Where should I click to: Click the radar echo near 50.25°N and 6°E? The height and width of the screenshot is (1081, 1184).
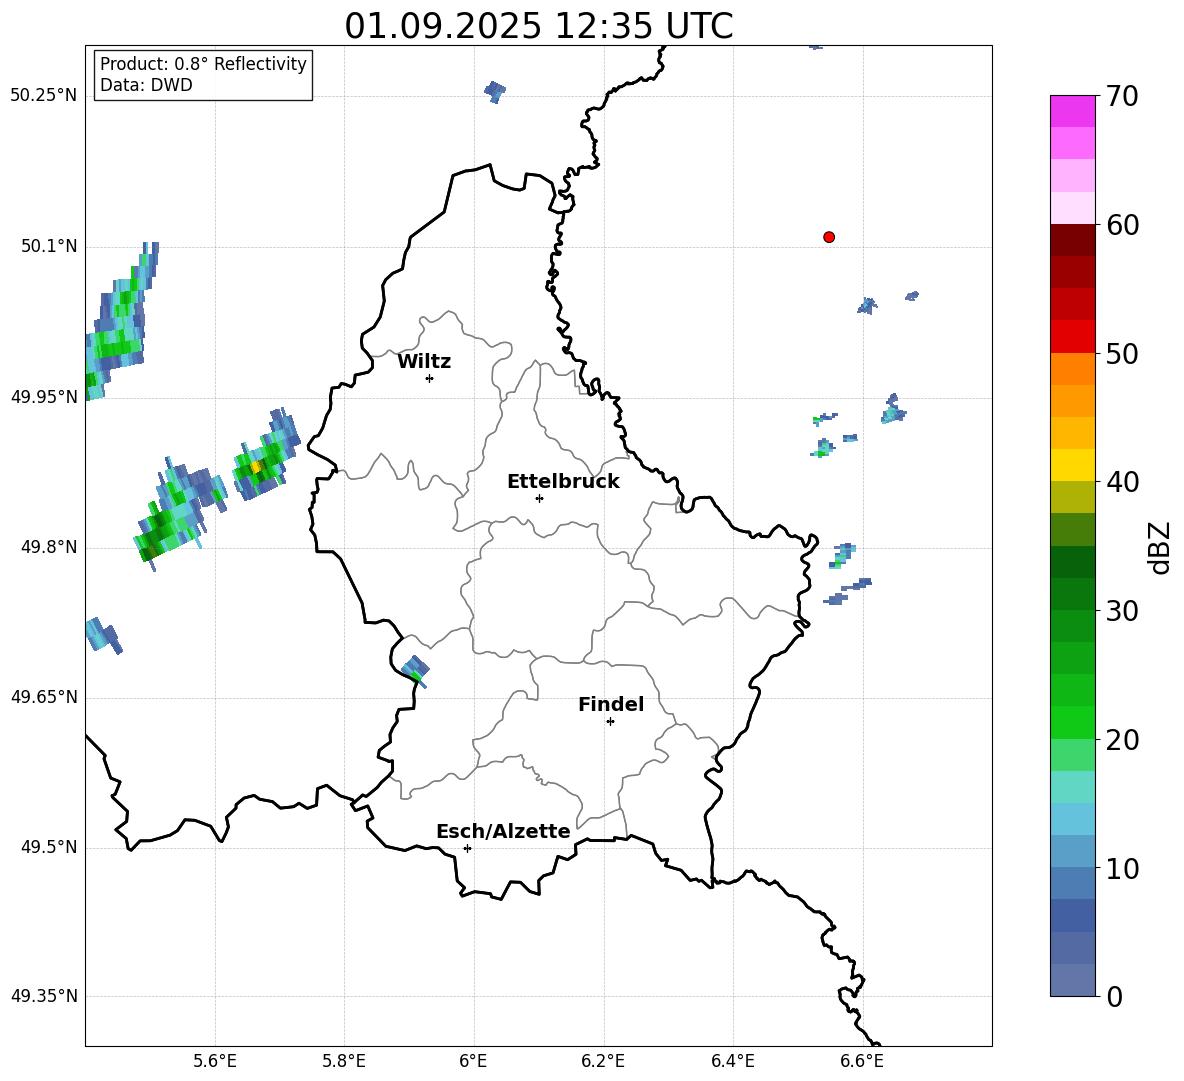(495, 91)
